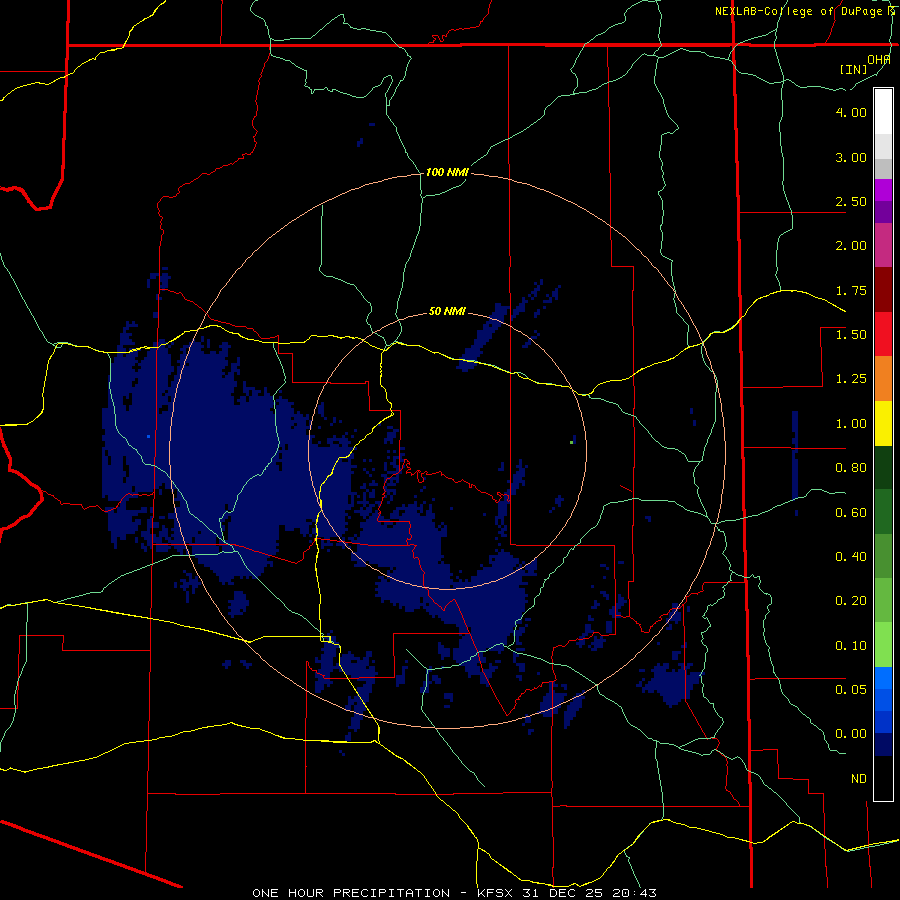The width and height of the screenshot is (900, 900).
Task: Click the 1.75 legend value
Action: click(x=851, y=290)
